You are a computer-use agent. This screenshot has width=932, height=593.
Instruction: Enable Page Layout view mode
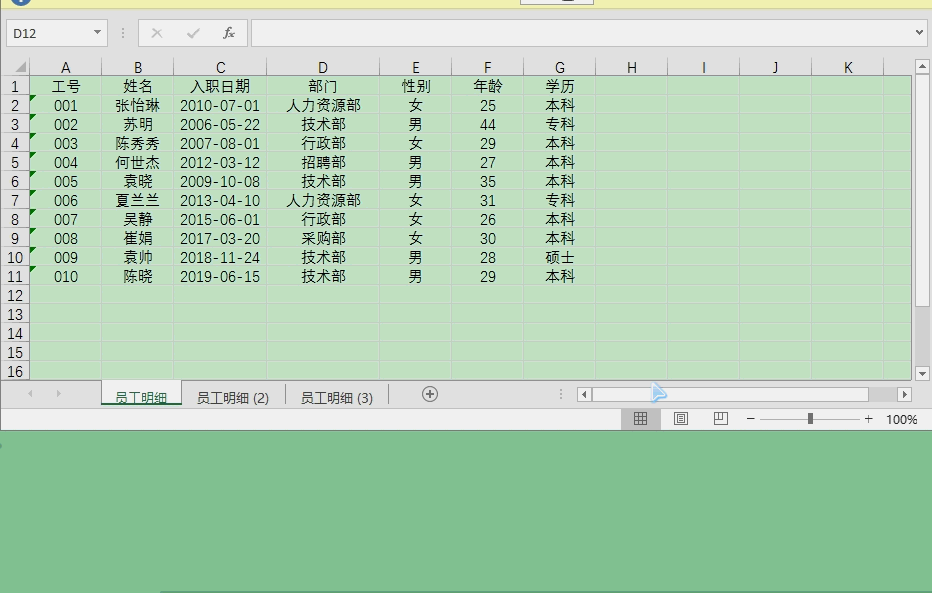pos(680,418)
